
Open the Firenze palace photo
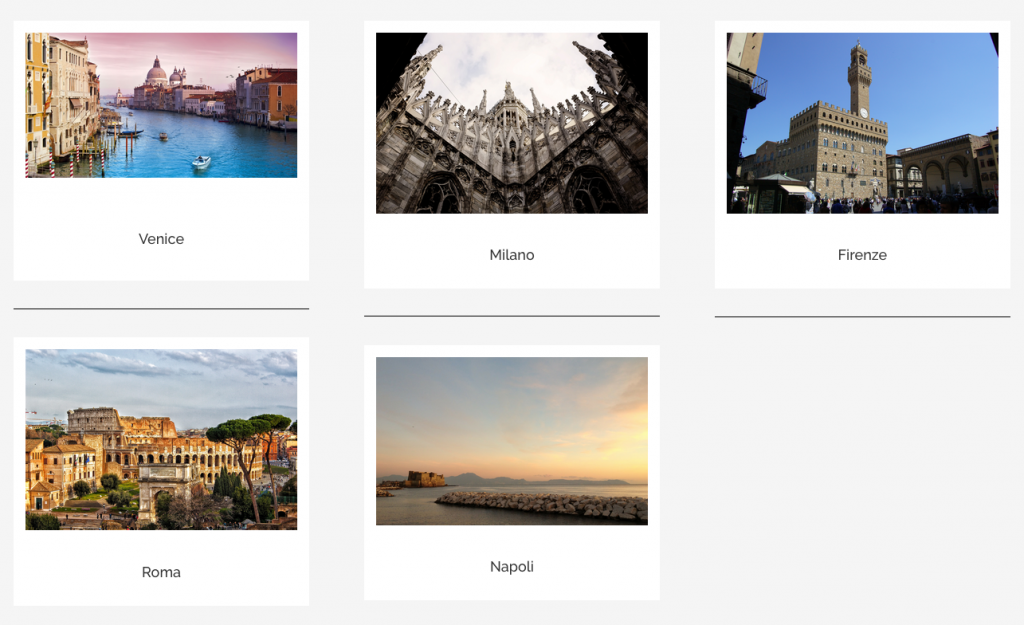[862, 123]
